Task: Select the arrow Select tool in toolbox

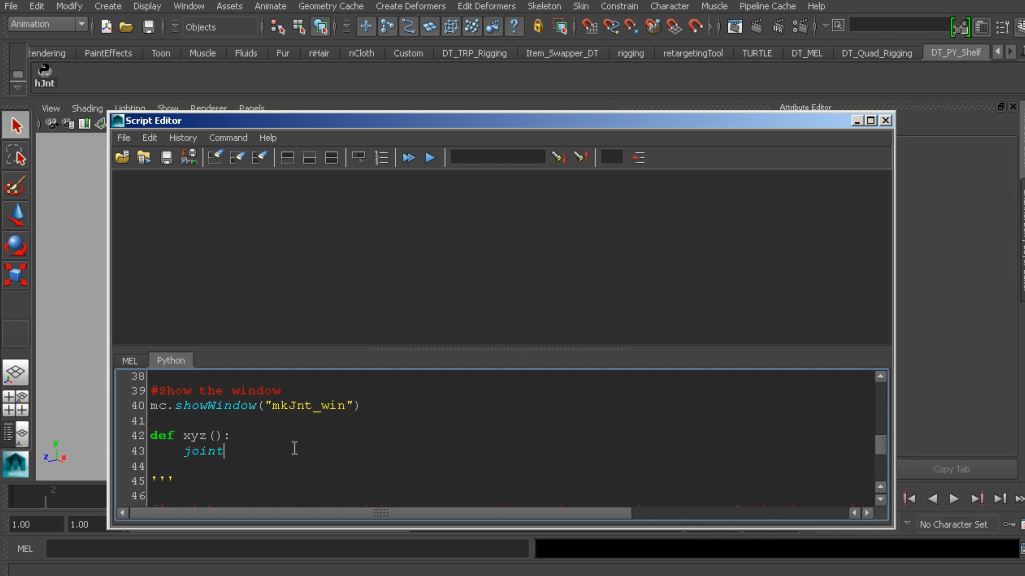Action: coord(16,125)
